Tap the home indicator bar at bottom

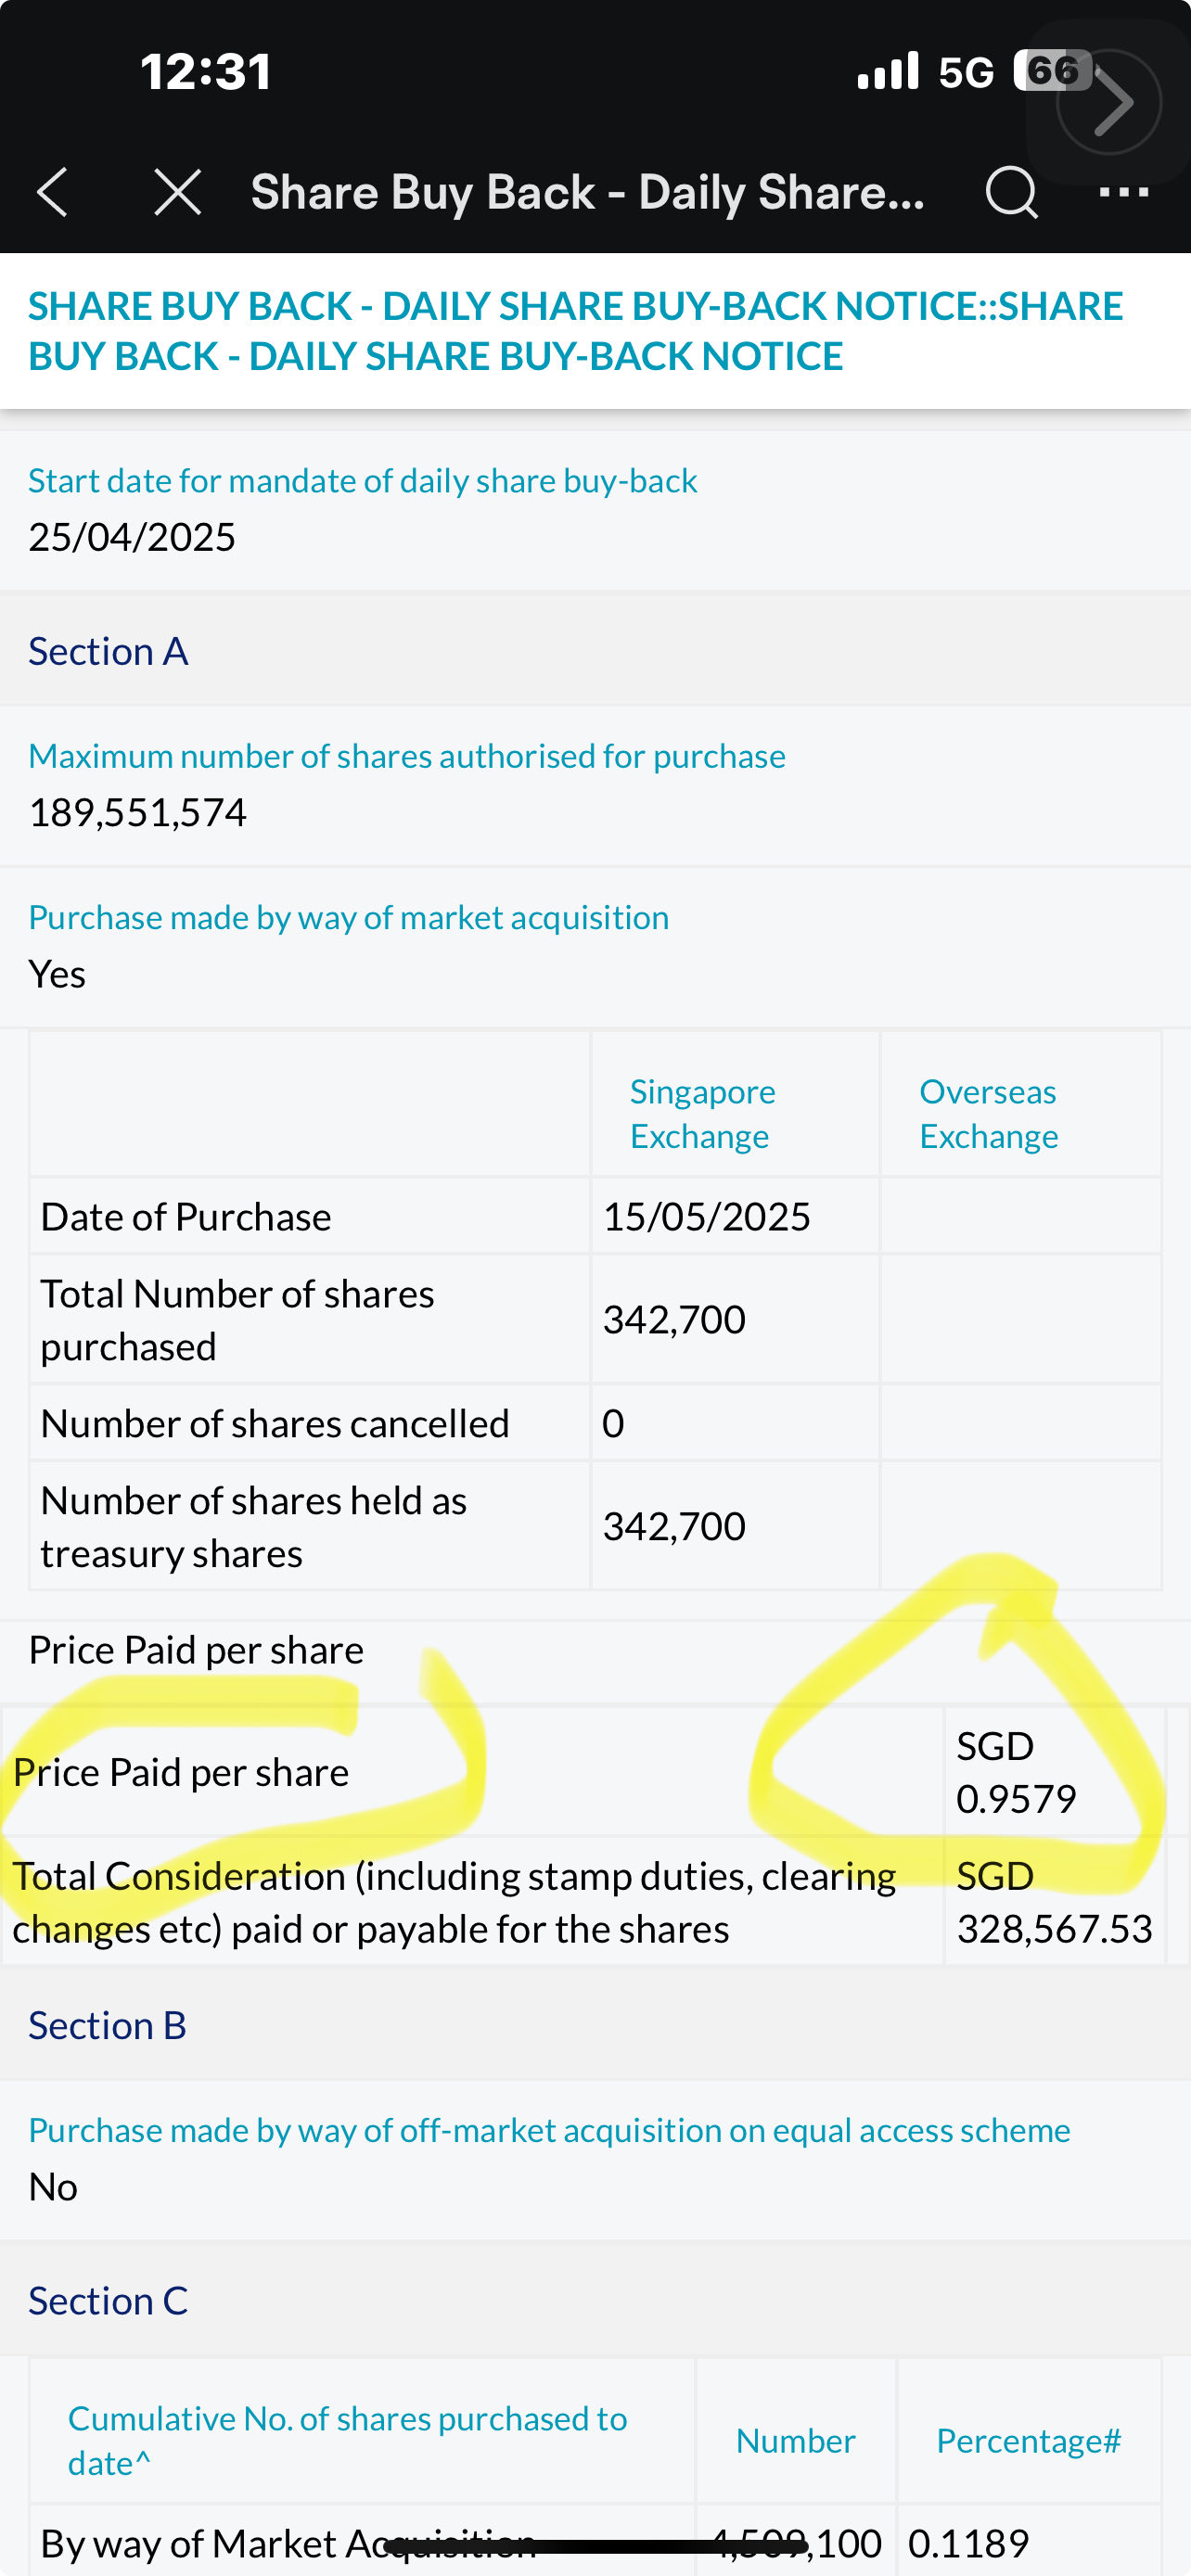[596, 2545]
